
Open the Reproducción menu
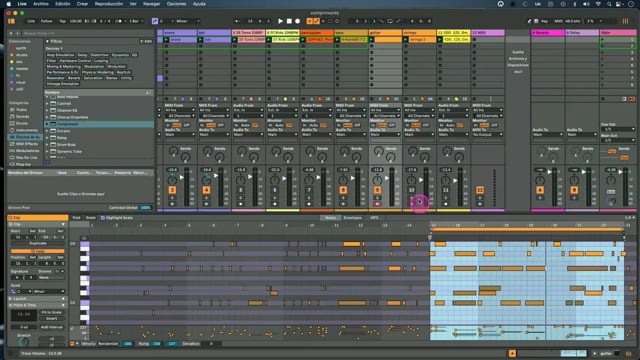[x=109, y=4]
